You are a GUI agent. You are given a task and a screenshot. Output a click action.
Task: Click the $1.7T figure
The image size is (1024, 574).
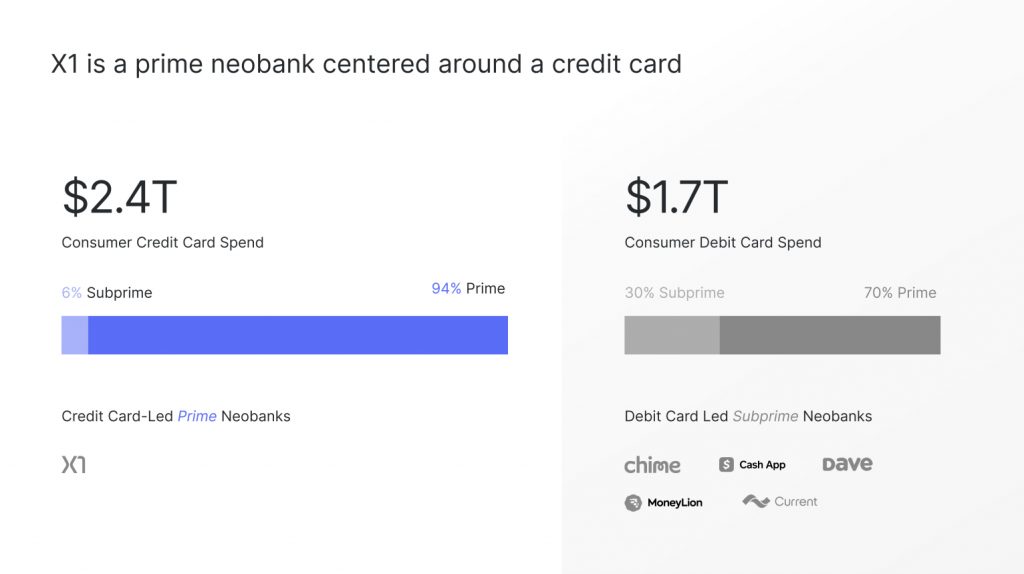tap(677, 197)
